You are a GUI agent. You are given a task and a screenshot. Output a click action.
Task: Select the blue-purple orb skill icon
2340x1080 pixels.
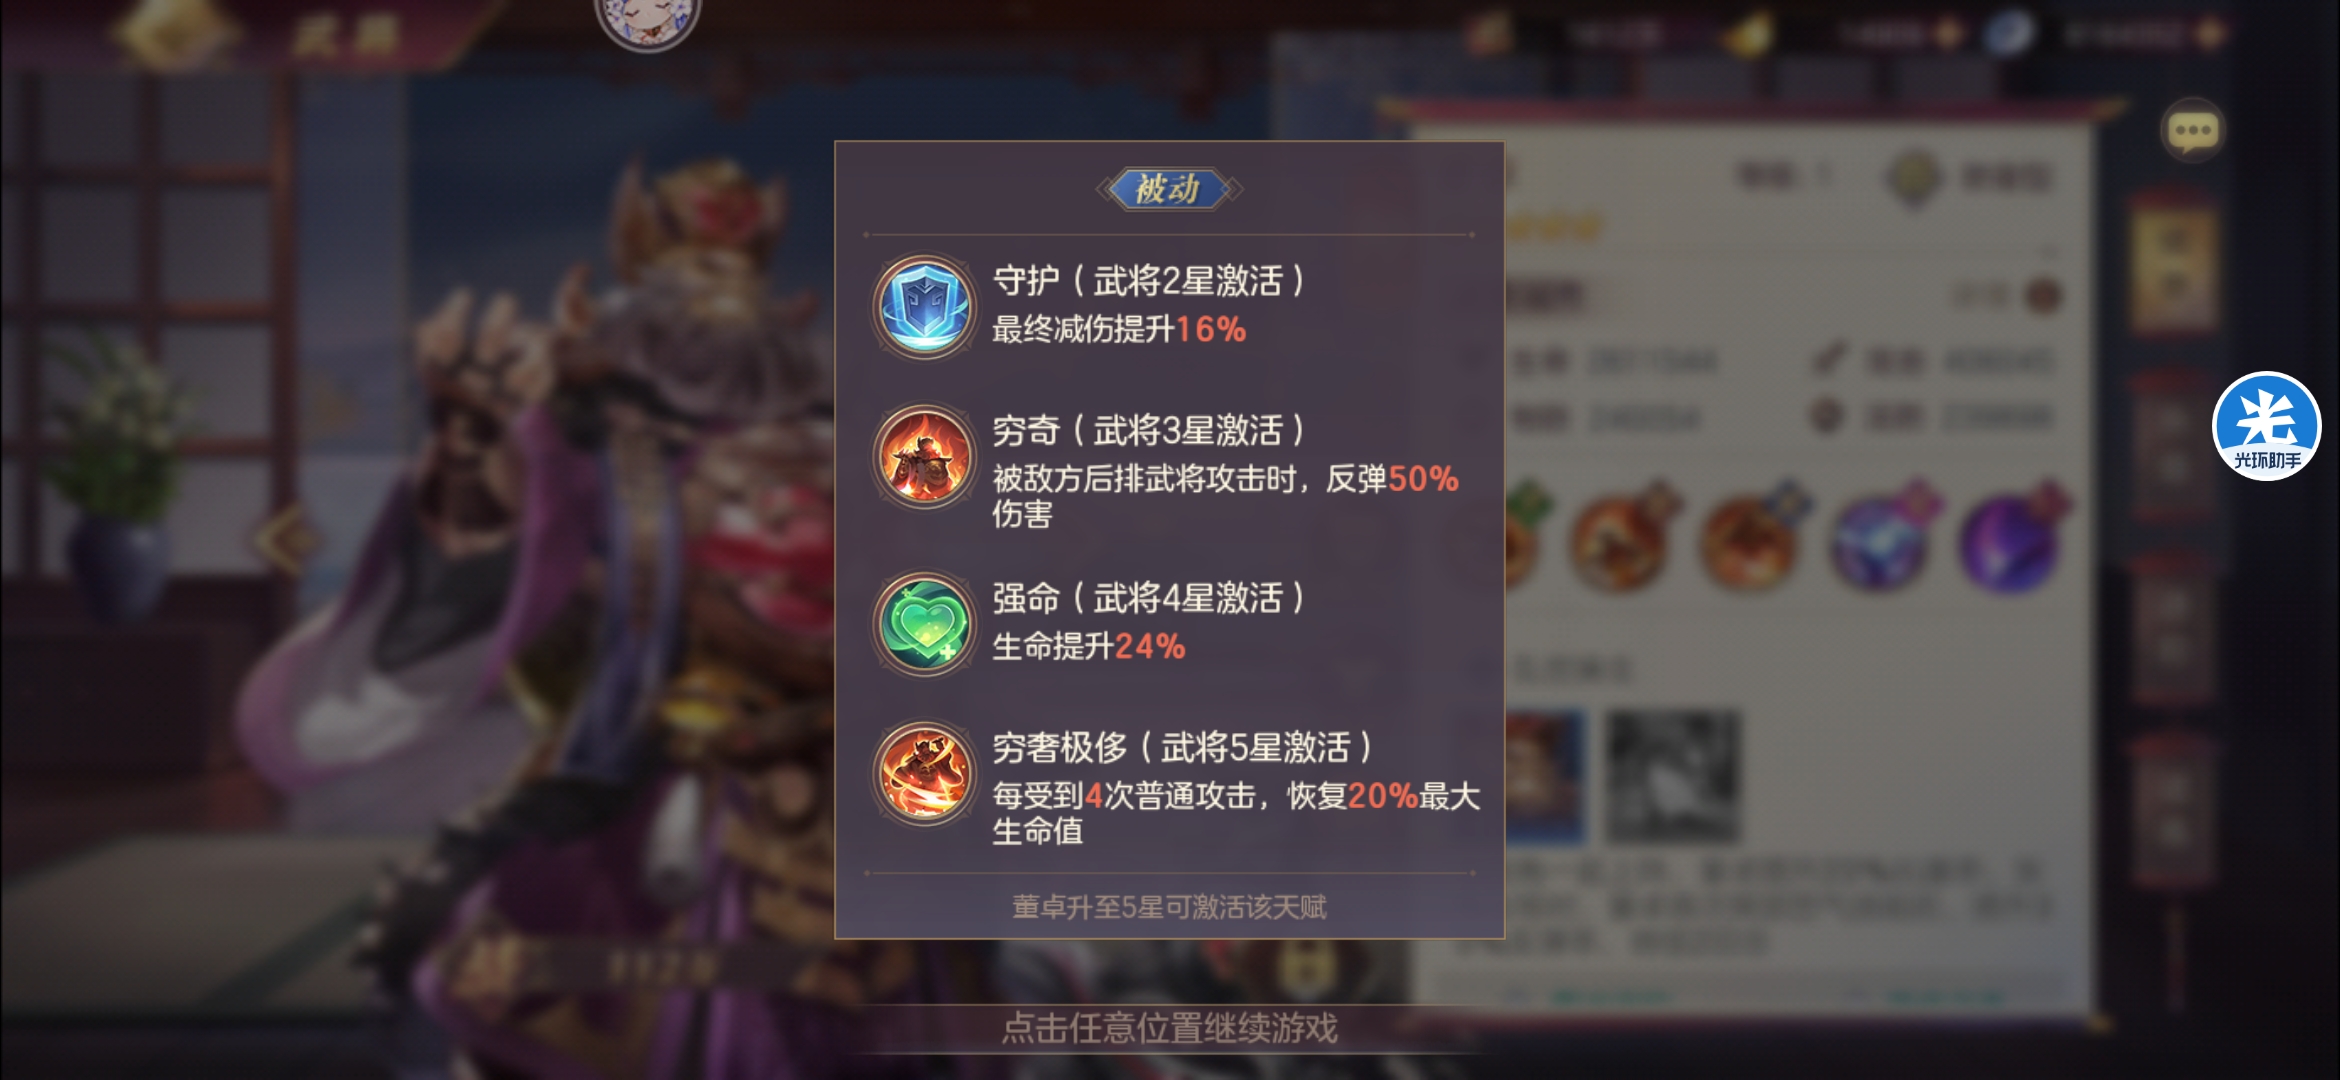1881,538
